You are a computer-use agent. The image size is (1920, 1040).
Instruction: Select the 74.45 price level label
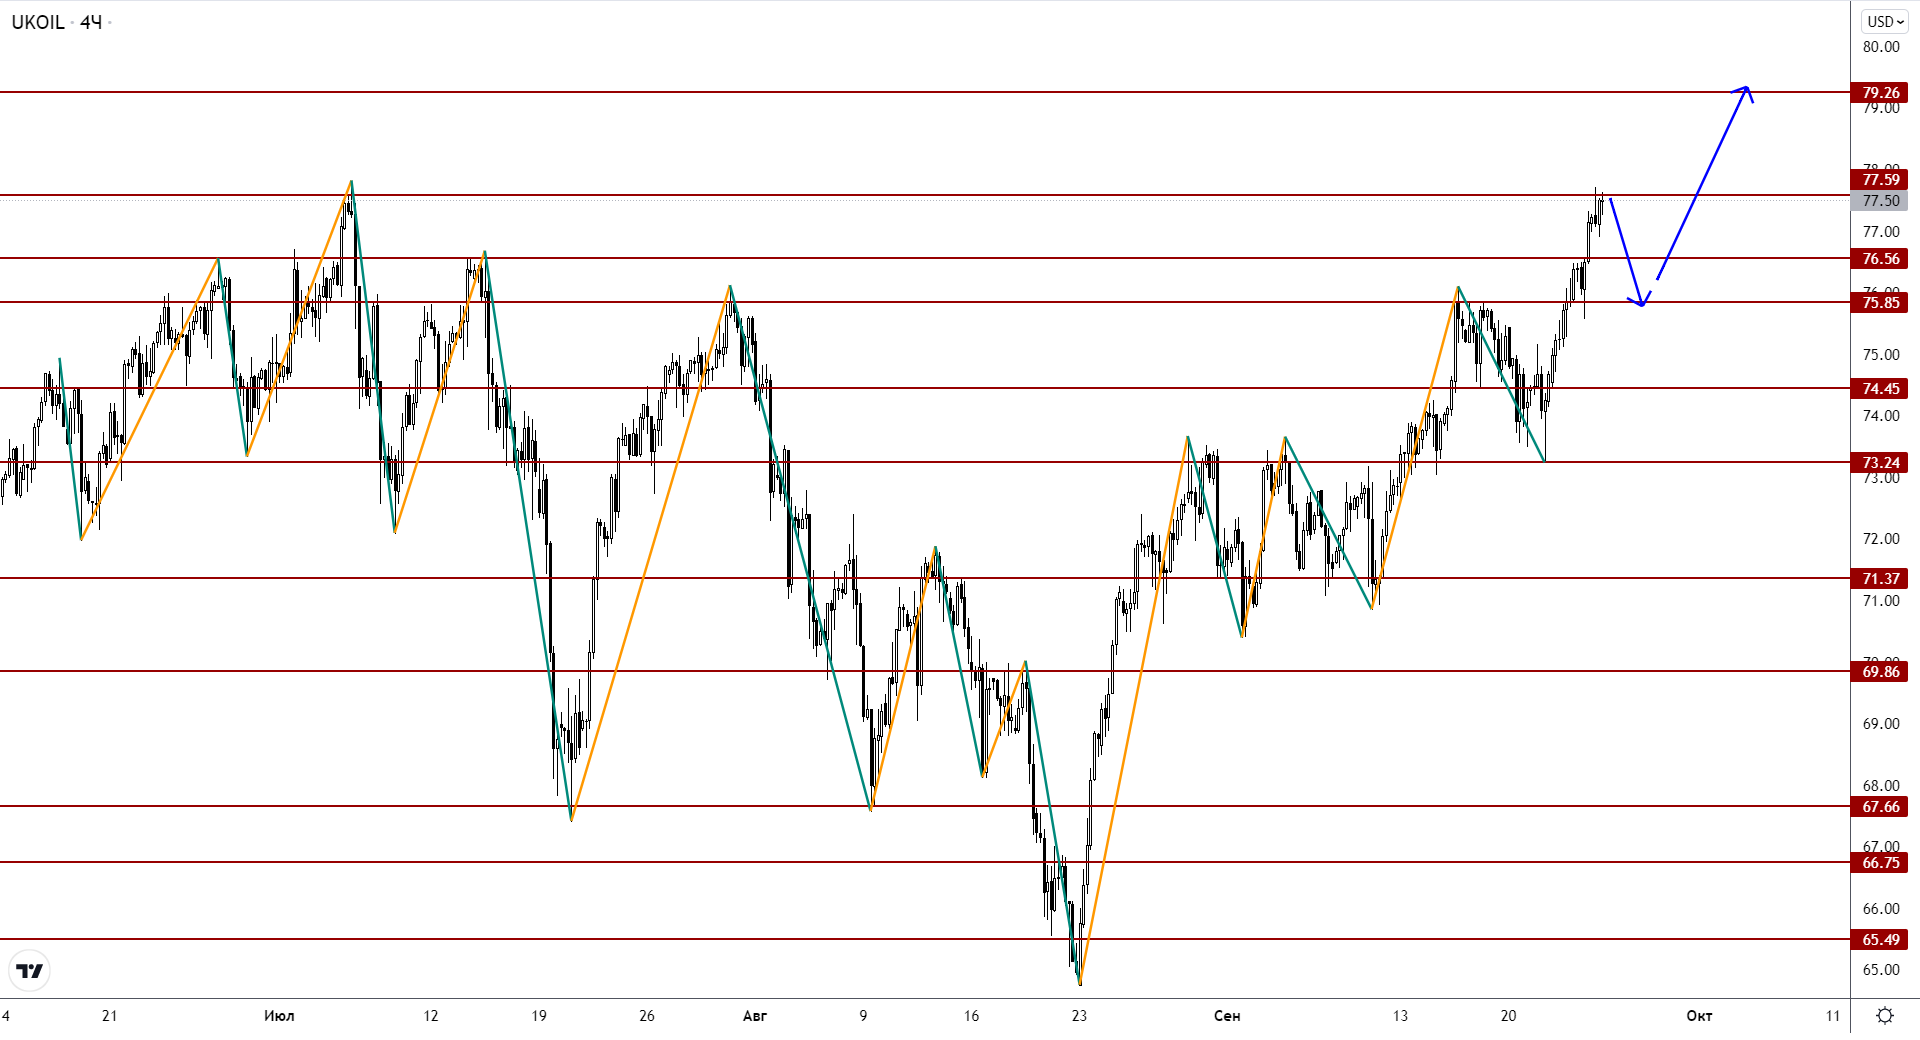(1880, 389)
